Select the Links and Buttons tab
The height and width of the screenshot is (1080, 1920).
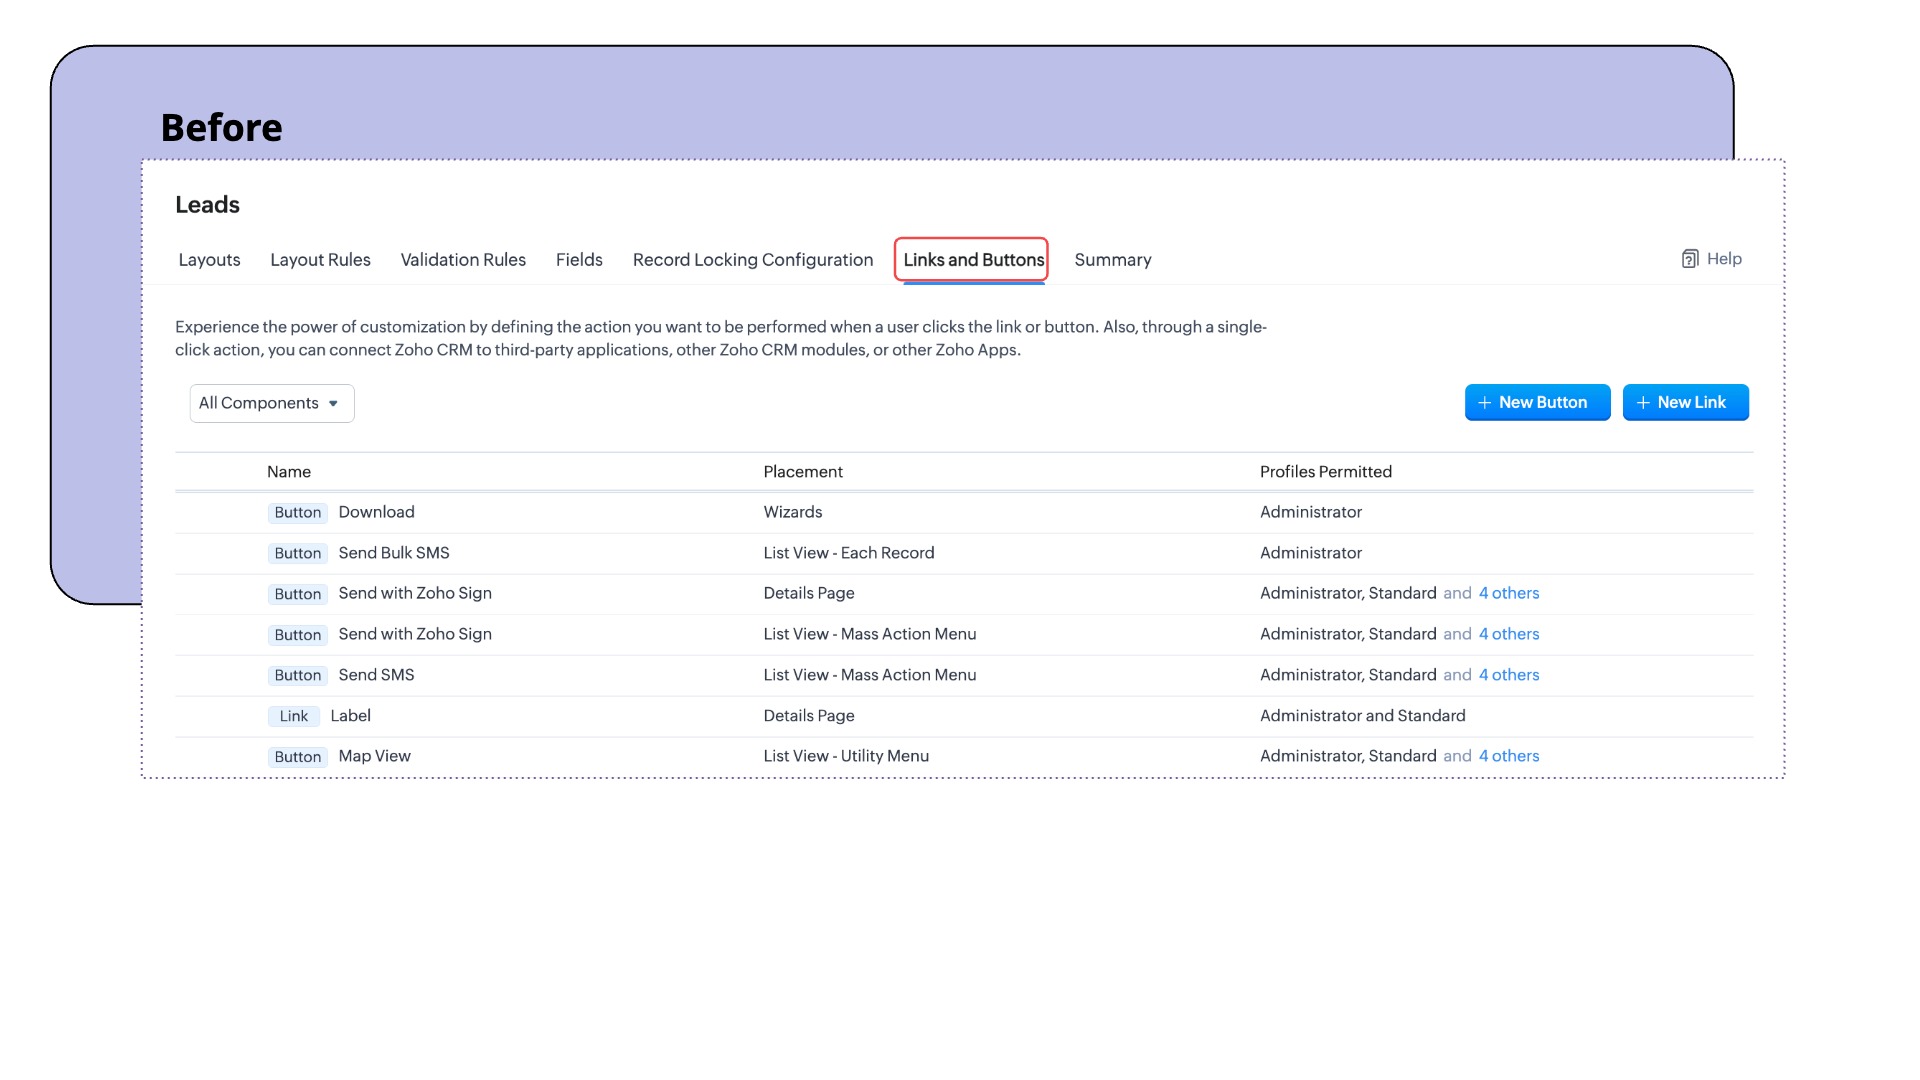click(x=973, y=260)
